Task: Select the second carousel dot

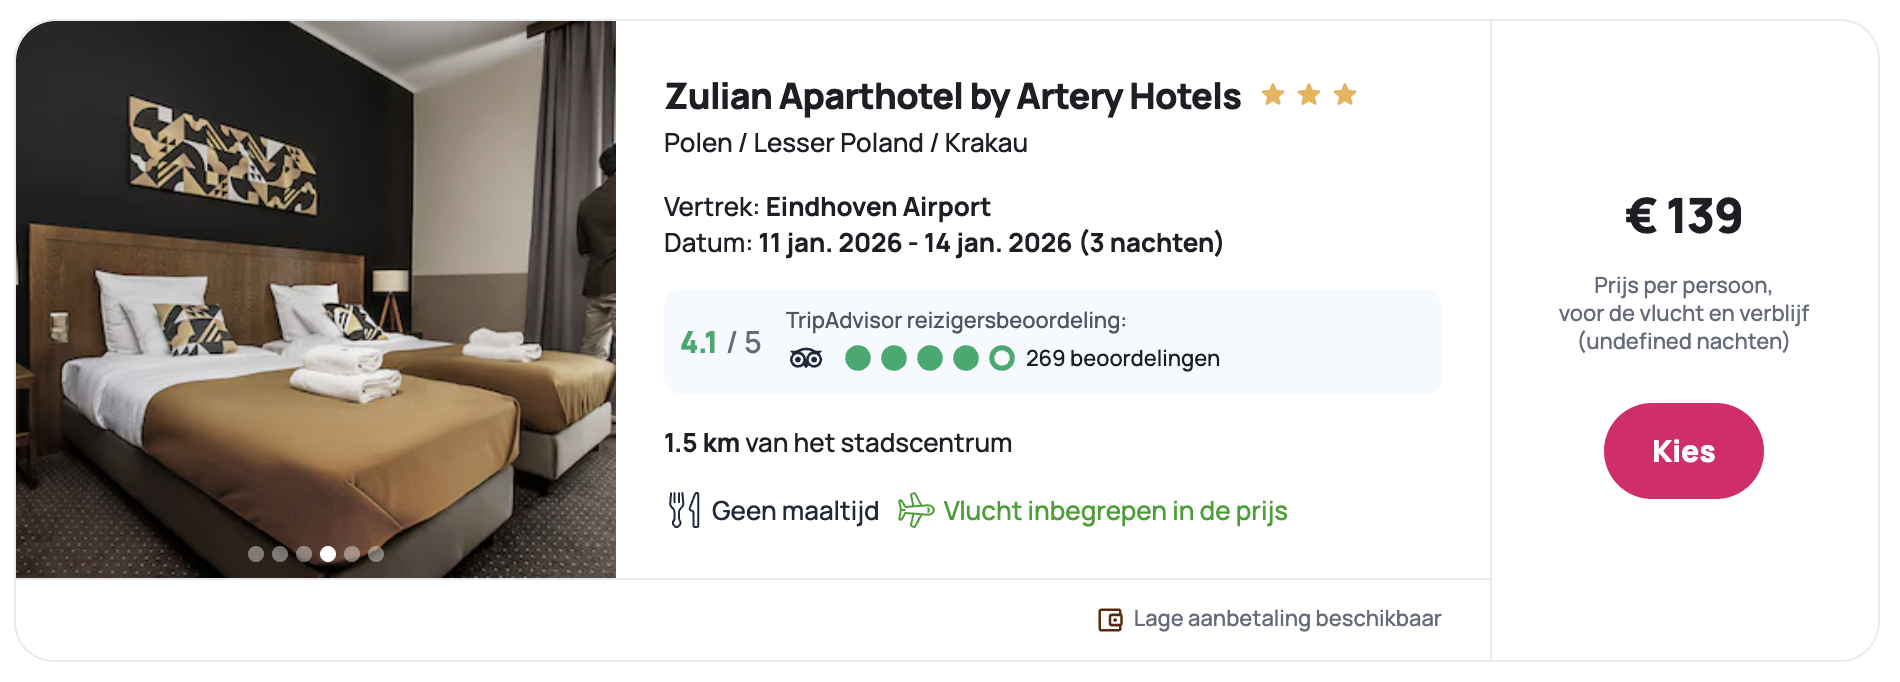Action: 280,554
